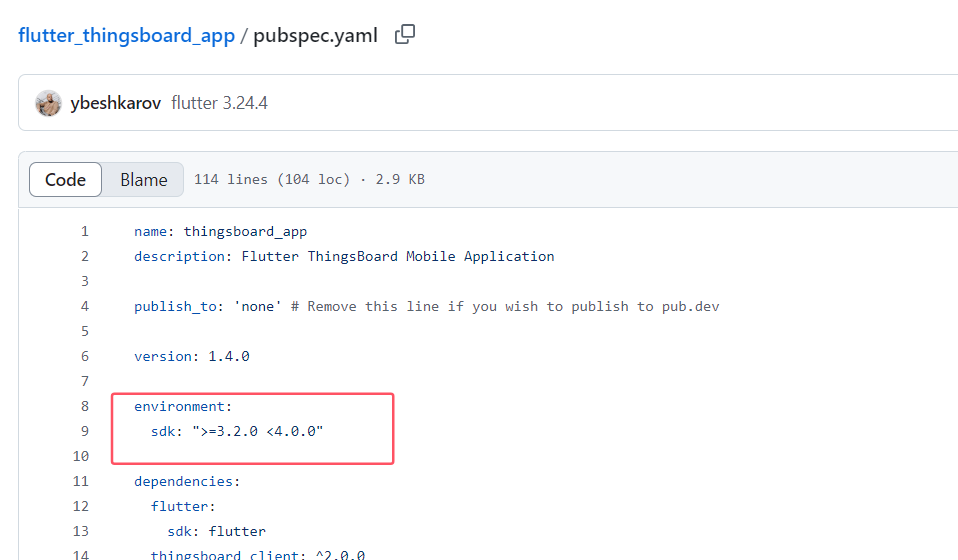Switch to the Code view tab
This screenshot has width=958, height=560.
[x=65, y=180]
